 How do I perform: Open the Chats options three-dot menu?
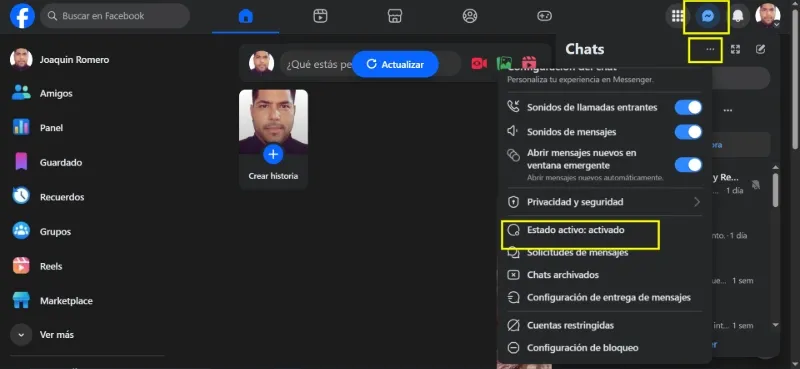point(710,50)
